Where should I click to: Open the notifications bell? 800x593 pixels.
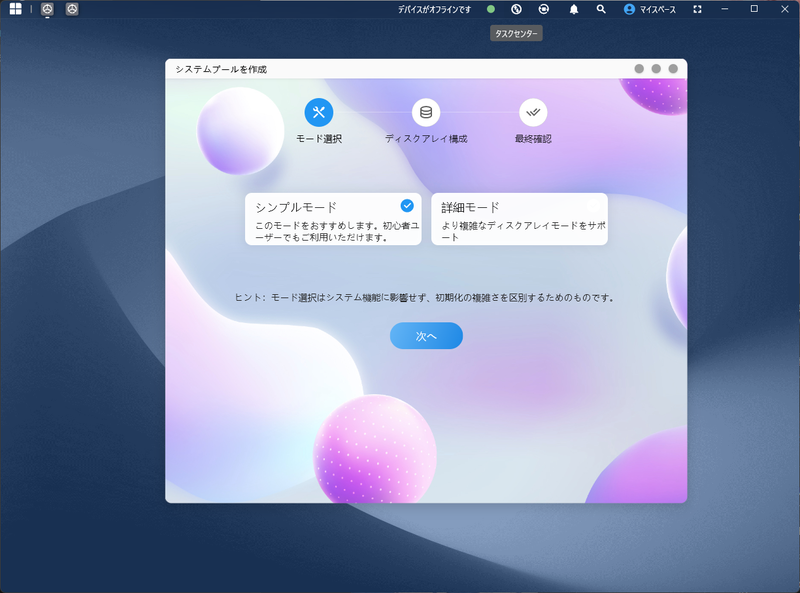573,9
